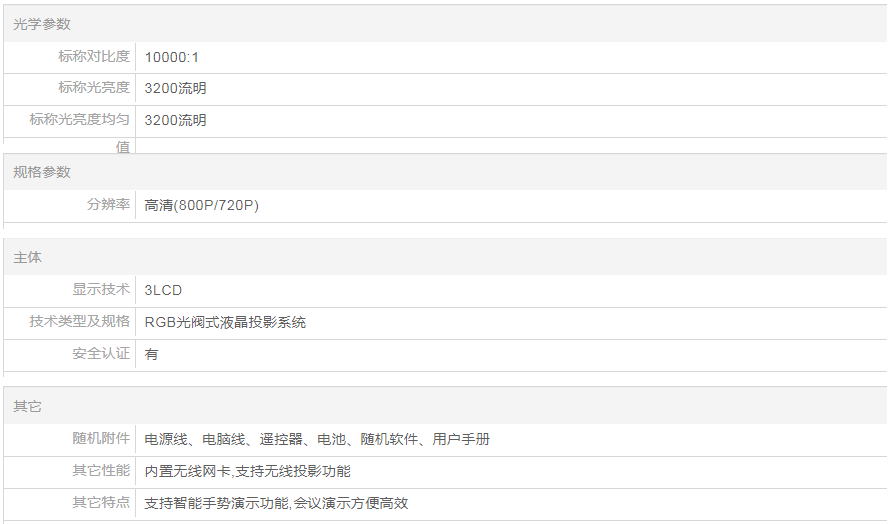Click the 光学参数 section header

(x=42, y=24)
